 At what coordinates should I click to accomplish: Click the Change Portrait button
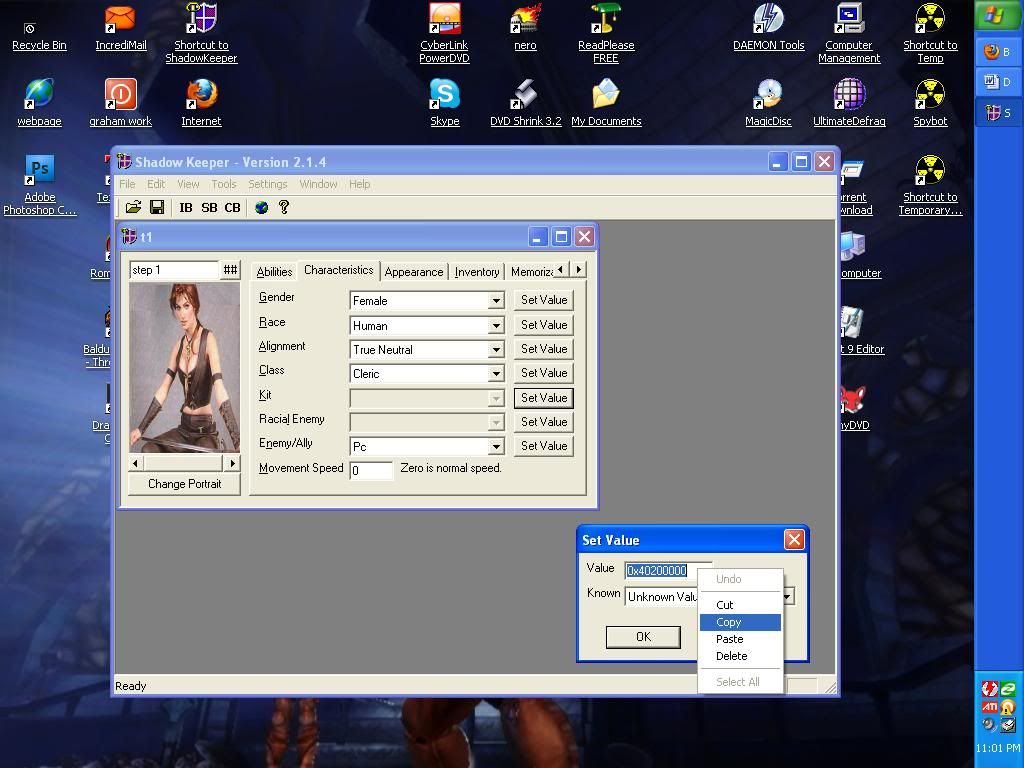tap(185, 484)
